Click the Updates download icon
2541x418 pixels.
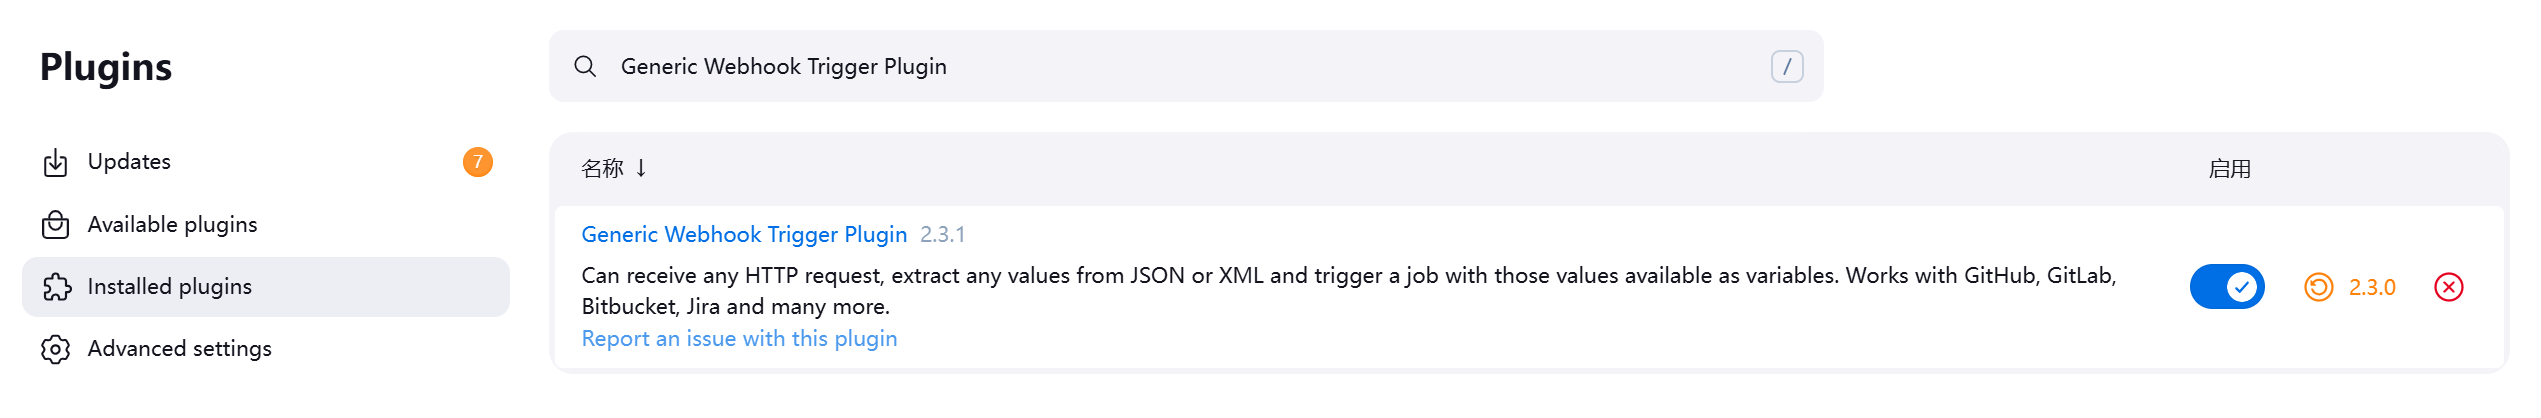click(x=56, y=162)
